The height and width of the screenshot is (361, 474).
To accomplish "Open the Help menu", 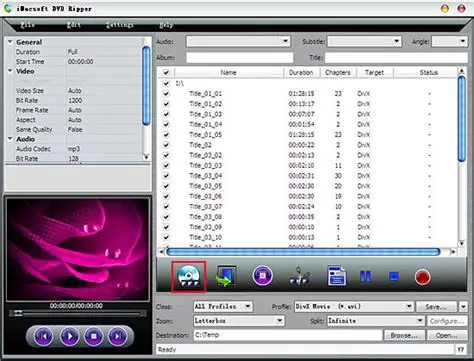I will 166,25.
